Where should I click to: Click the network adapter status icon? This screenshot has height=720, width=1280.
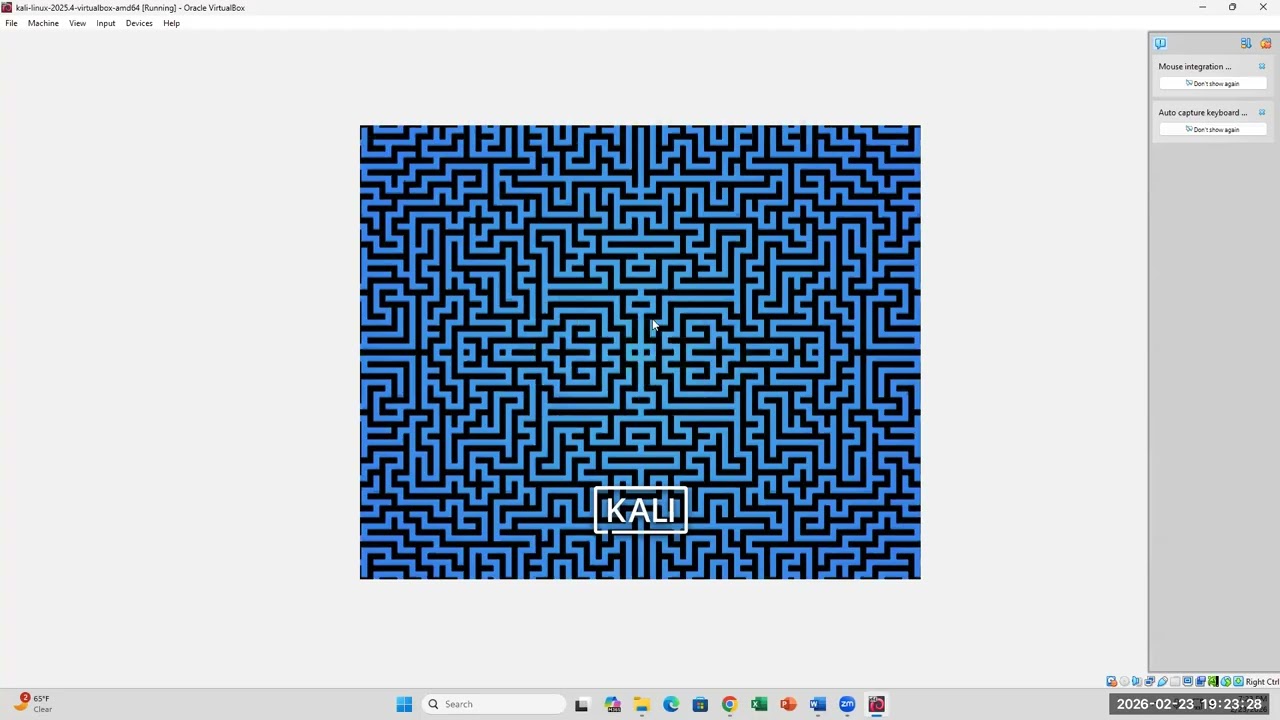[1149, 681]
